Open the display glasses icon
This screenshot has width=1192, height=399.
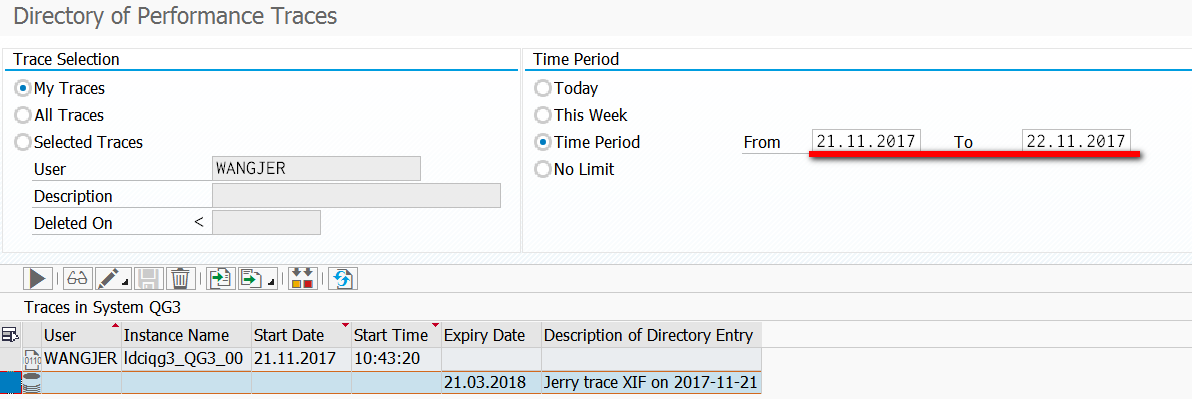[78, 279]
